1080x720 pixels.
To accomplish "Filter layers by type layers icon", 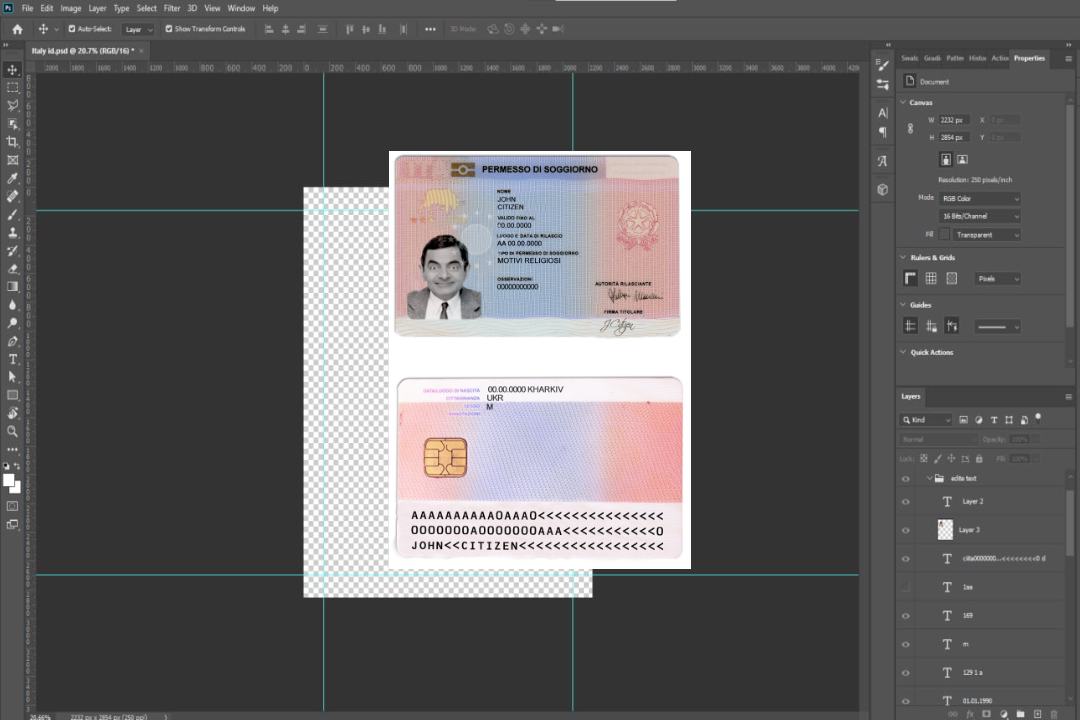I will point(994,420).
